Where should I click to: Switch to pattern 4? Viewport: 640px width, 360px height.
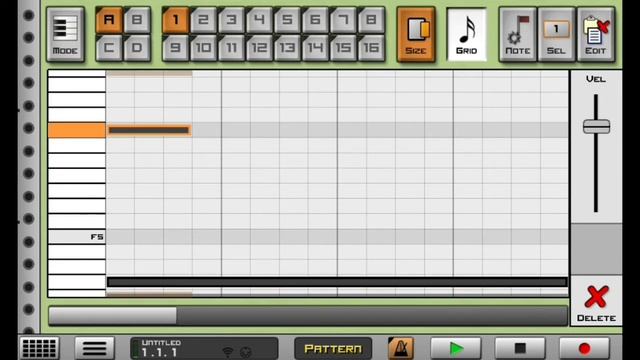(259, 20)
